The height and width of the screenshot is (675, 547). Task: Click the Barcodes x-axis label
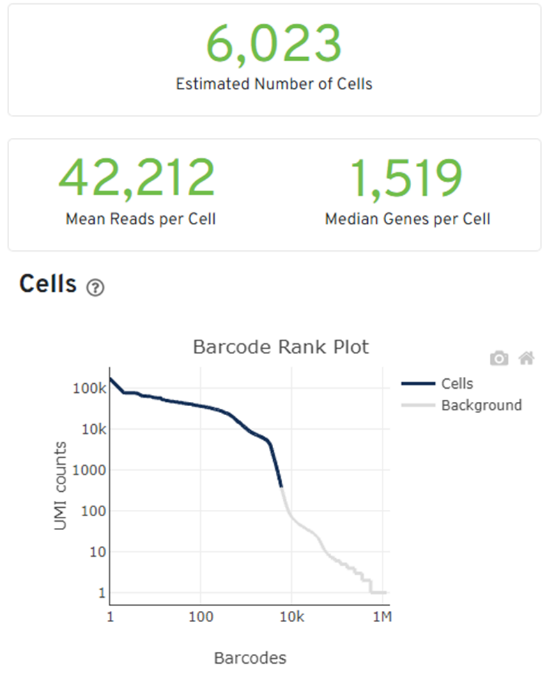250,658
